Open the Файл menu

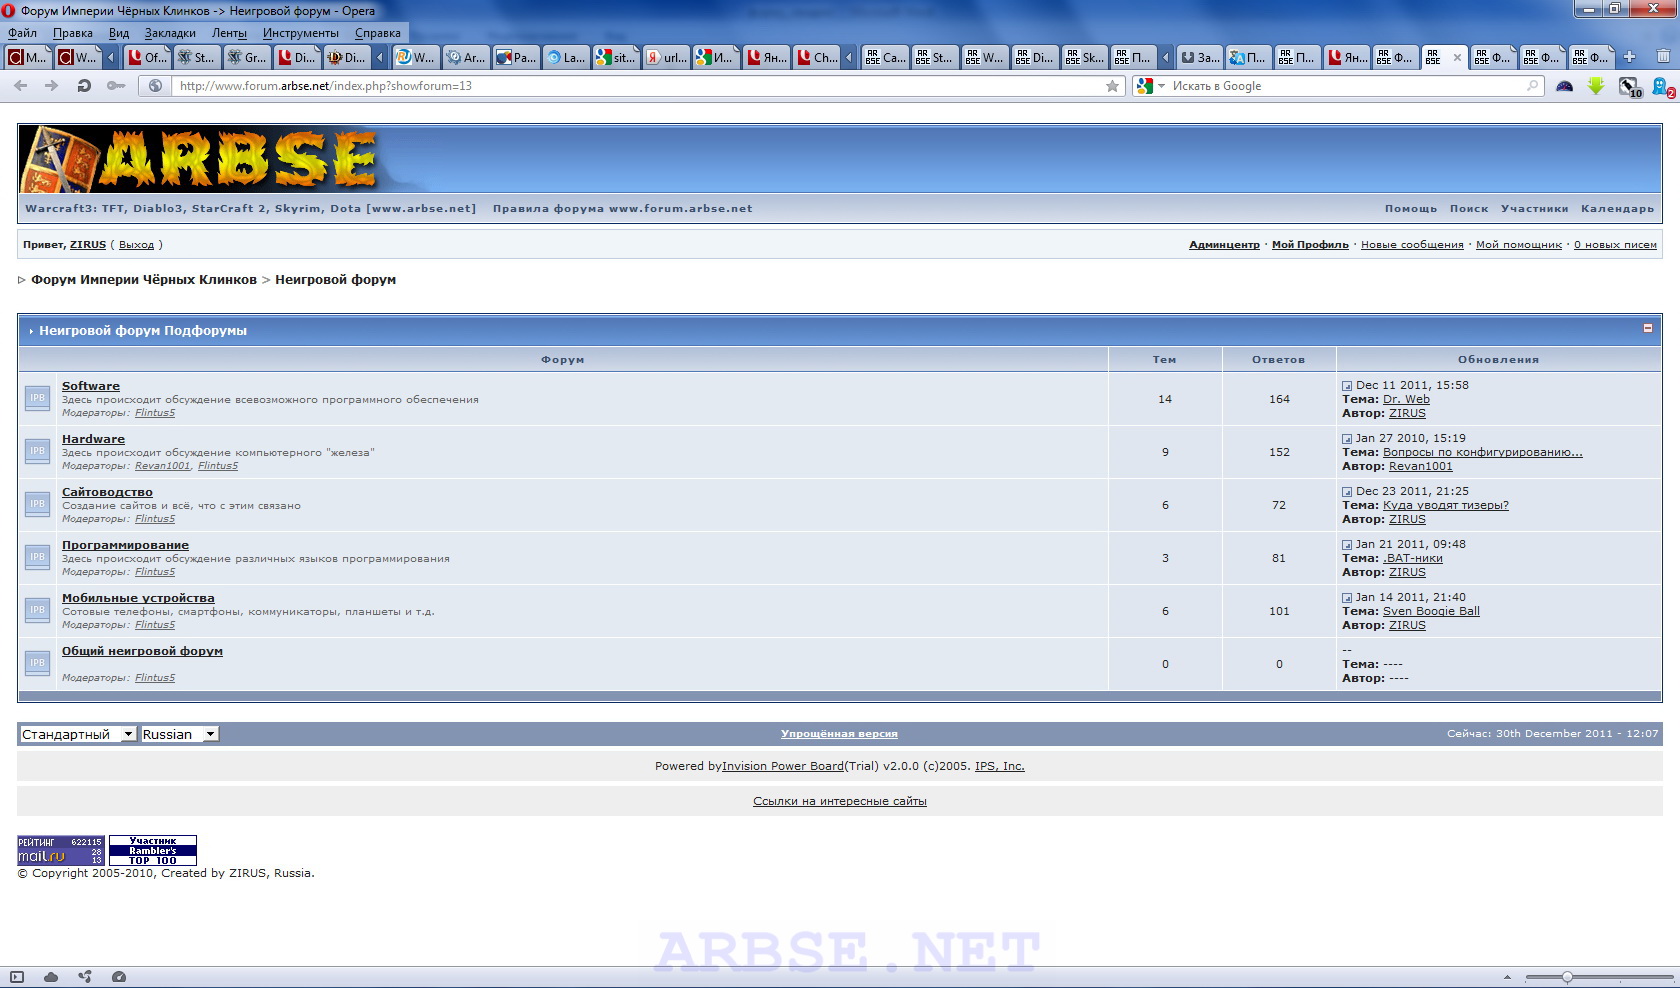(x=22, y=33)
